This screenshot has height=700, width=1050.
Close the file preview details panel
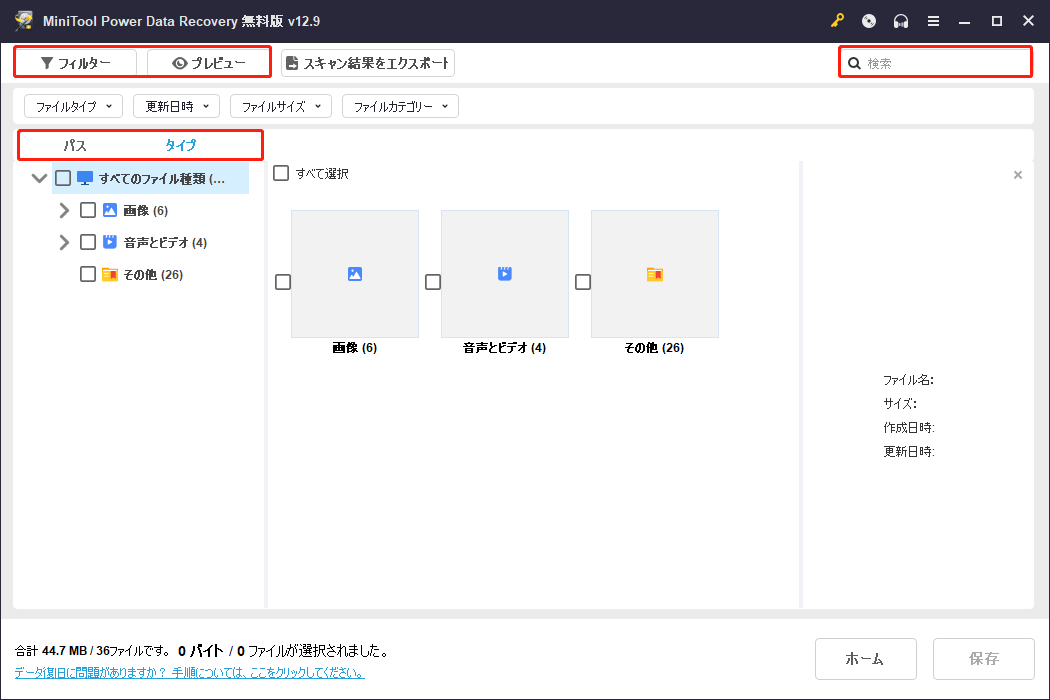click(1018, 175)
